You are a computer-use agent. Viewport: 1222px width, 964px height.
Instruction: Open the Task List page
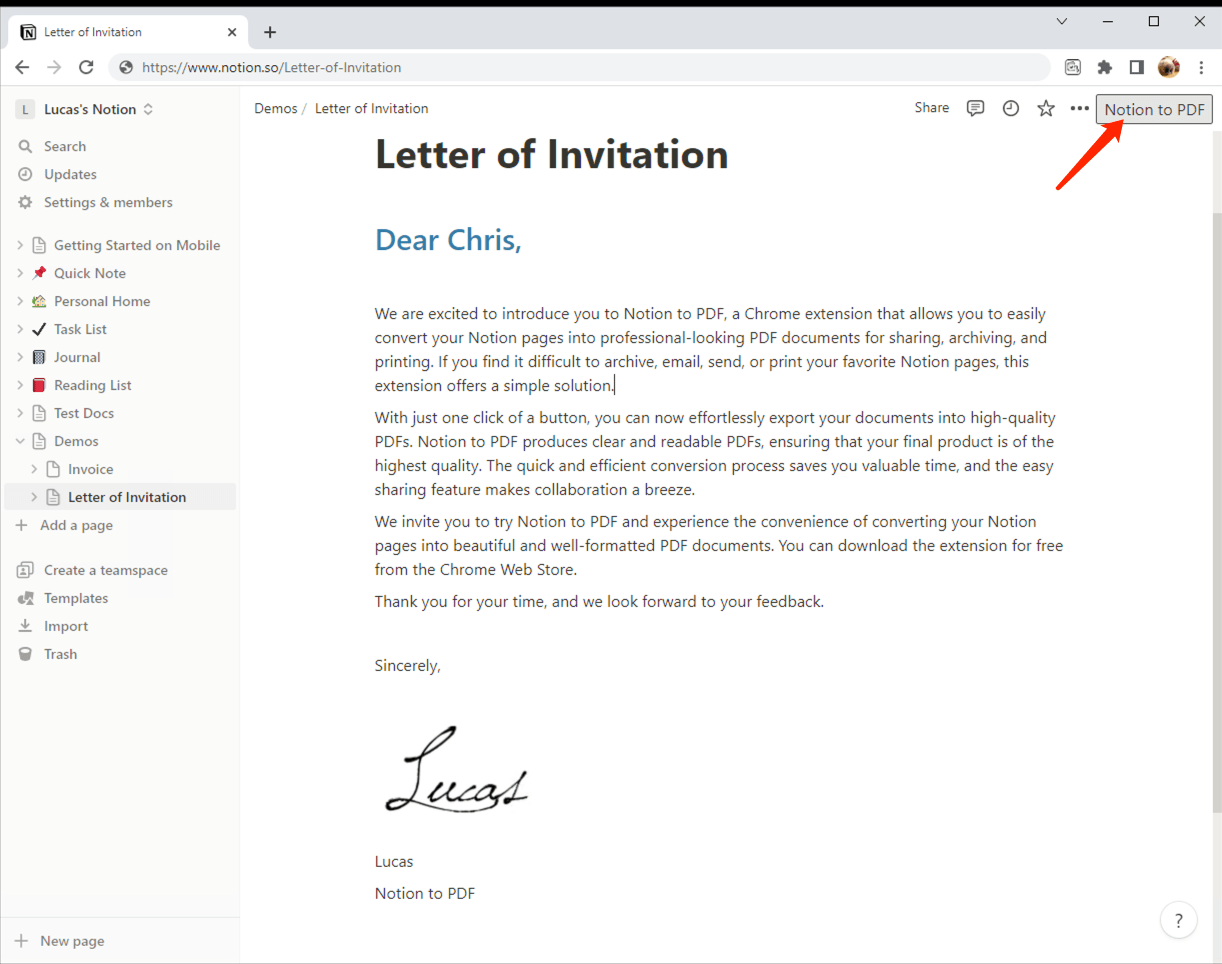pyautogui.click(x=80, y=329)
